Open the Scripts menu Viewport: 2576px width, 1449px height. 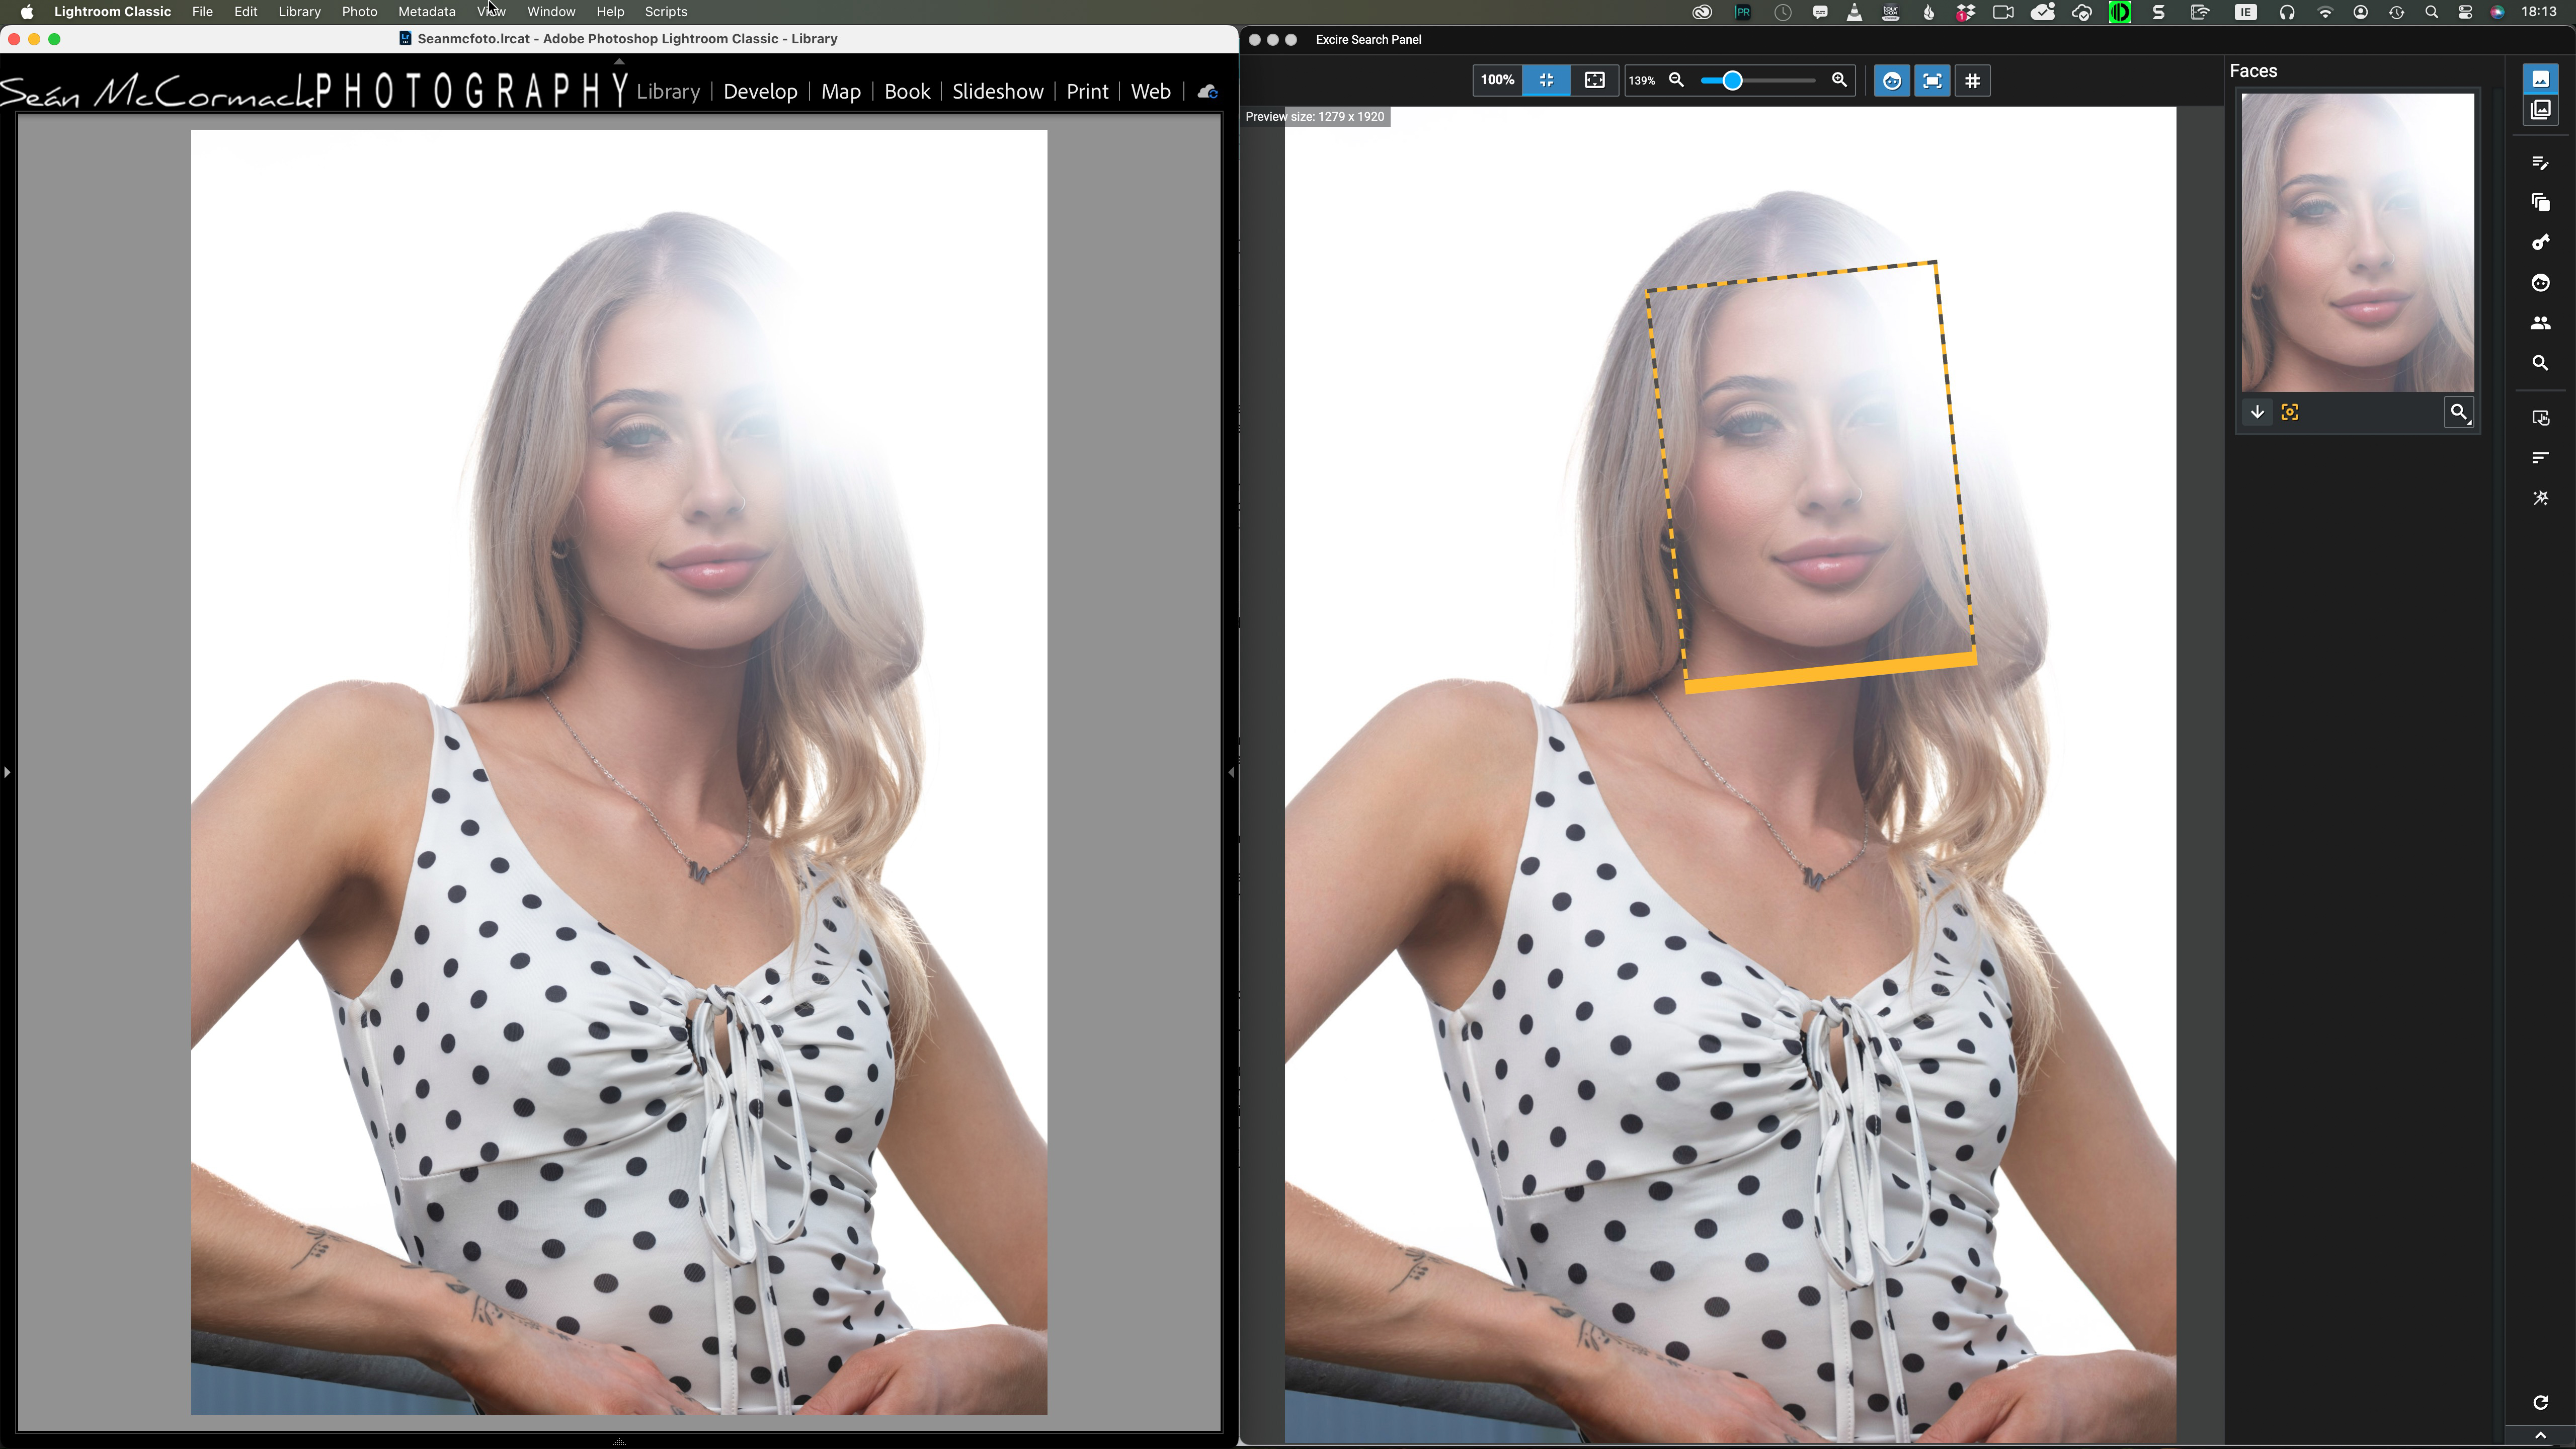coord(666,12)
